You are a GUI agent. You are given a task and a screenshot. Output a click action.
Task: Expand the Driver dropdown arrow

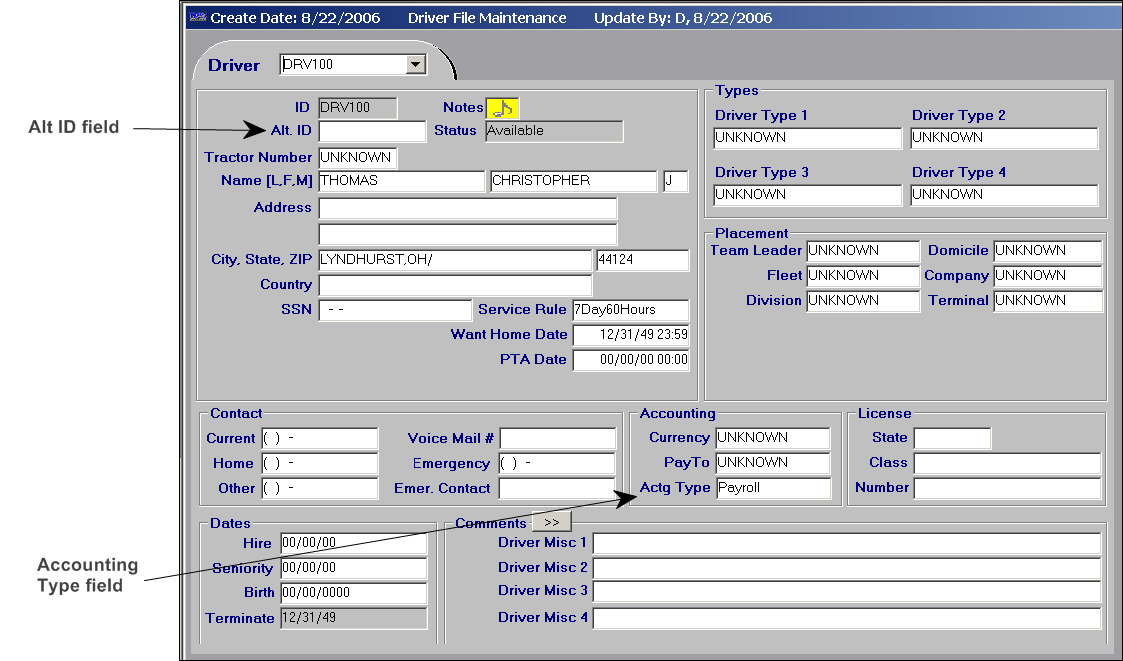pos(415,64)
